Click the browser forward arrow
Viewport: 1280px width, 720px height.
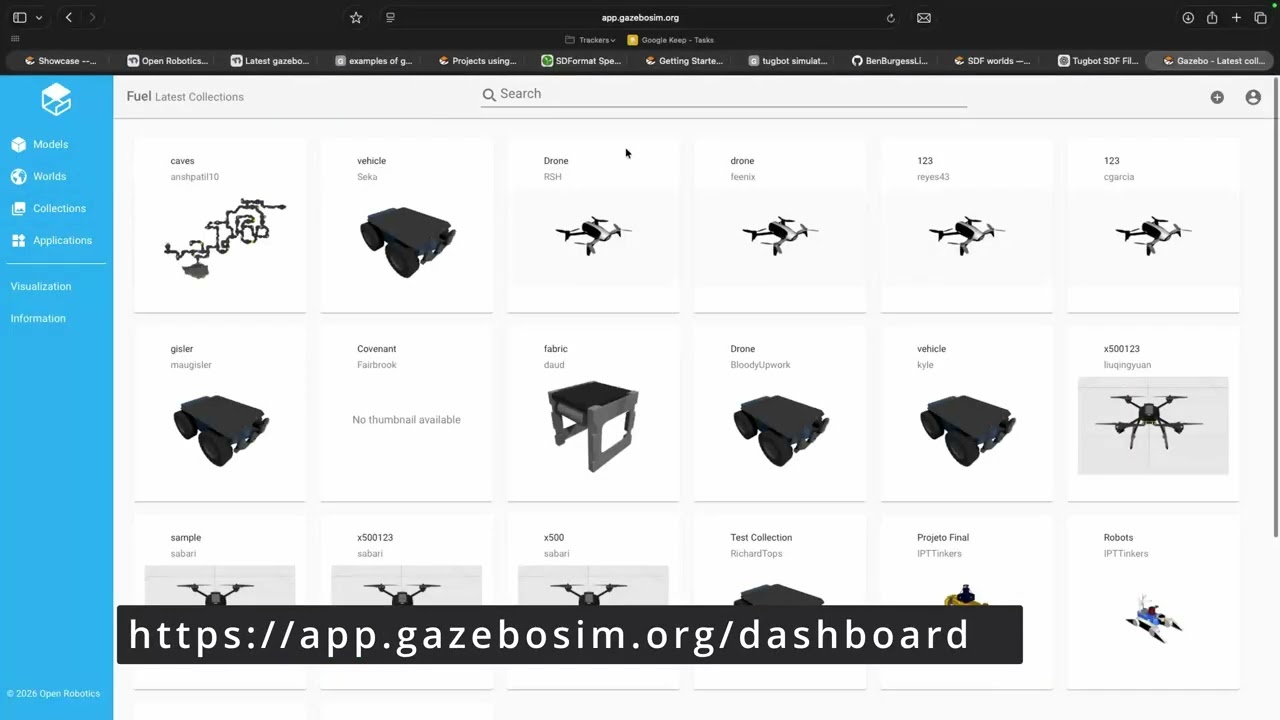pos(92,17)
